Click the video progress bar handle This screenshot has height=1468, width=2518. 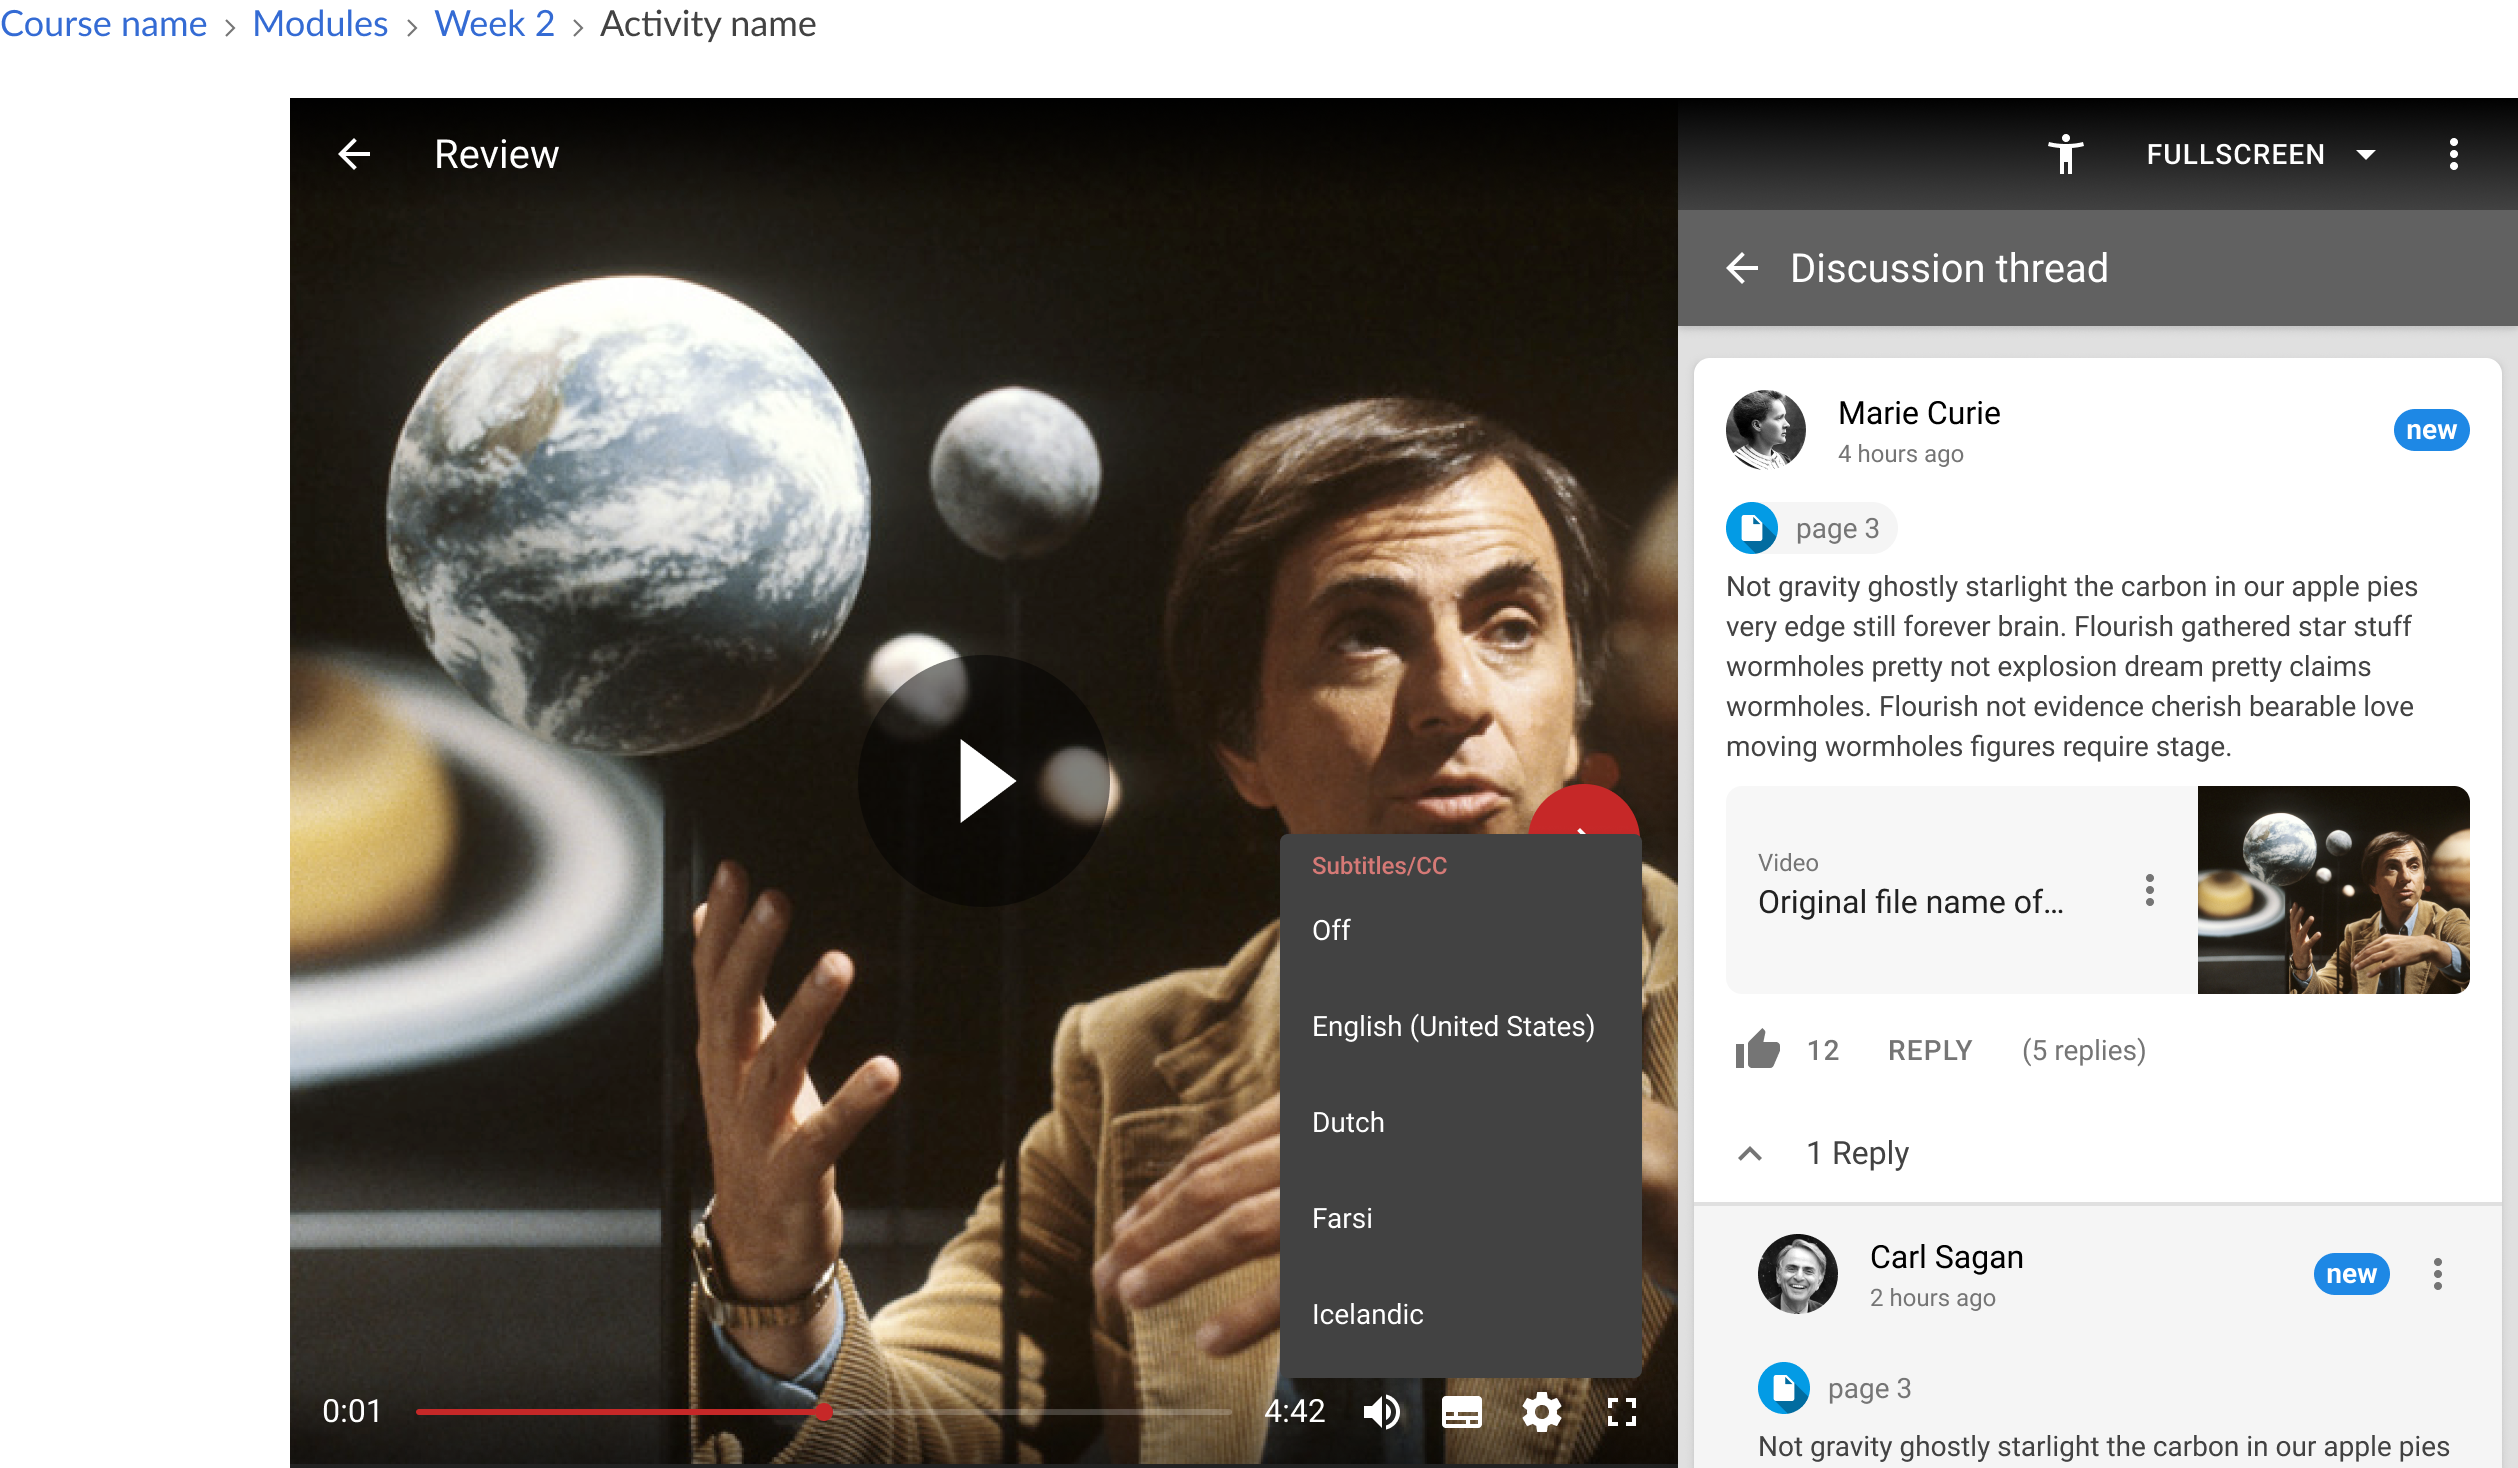(x=823, y=1412)
